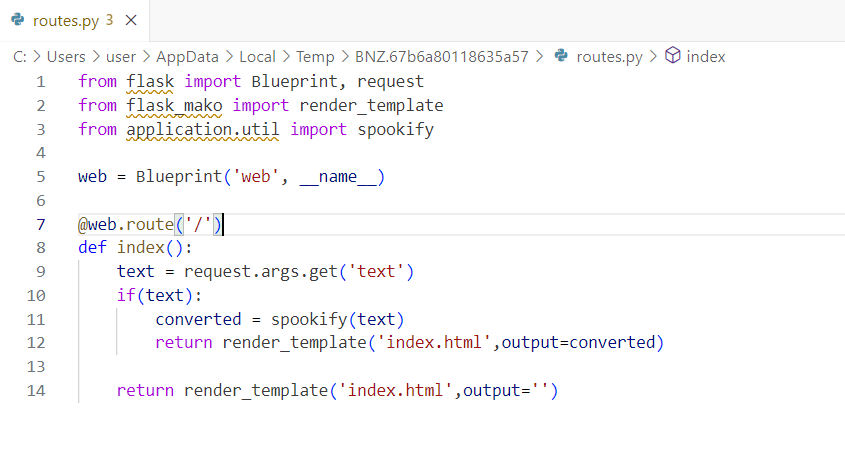Open the user breadcrumb folder
845x463 pixels.
[x=121, y=57]
